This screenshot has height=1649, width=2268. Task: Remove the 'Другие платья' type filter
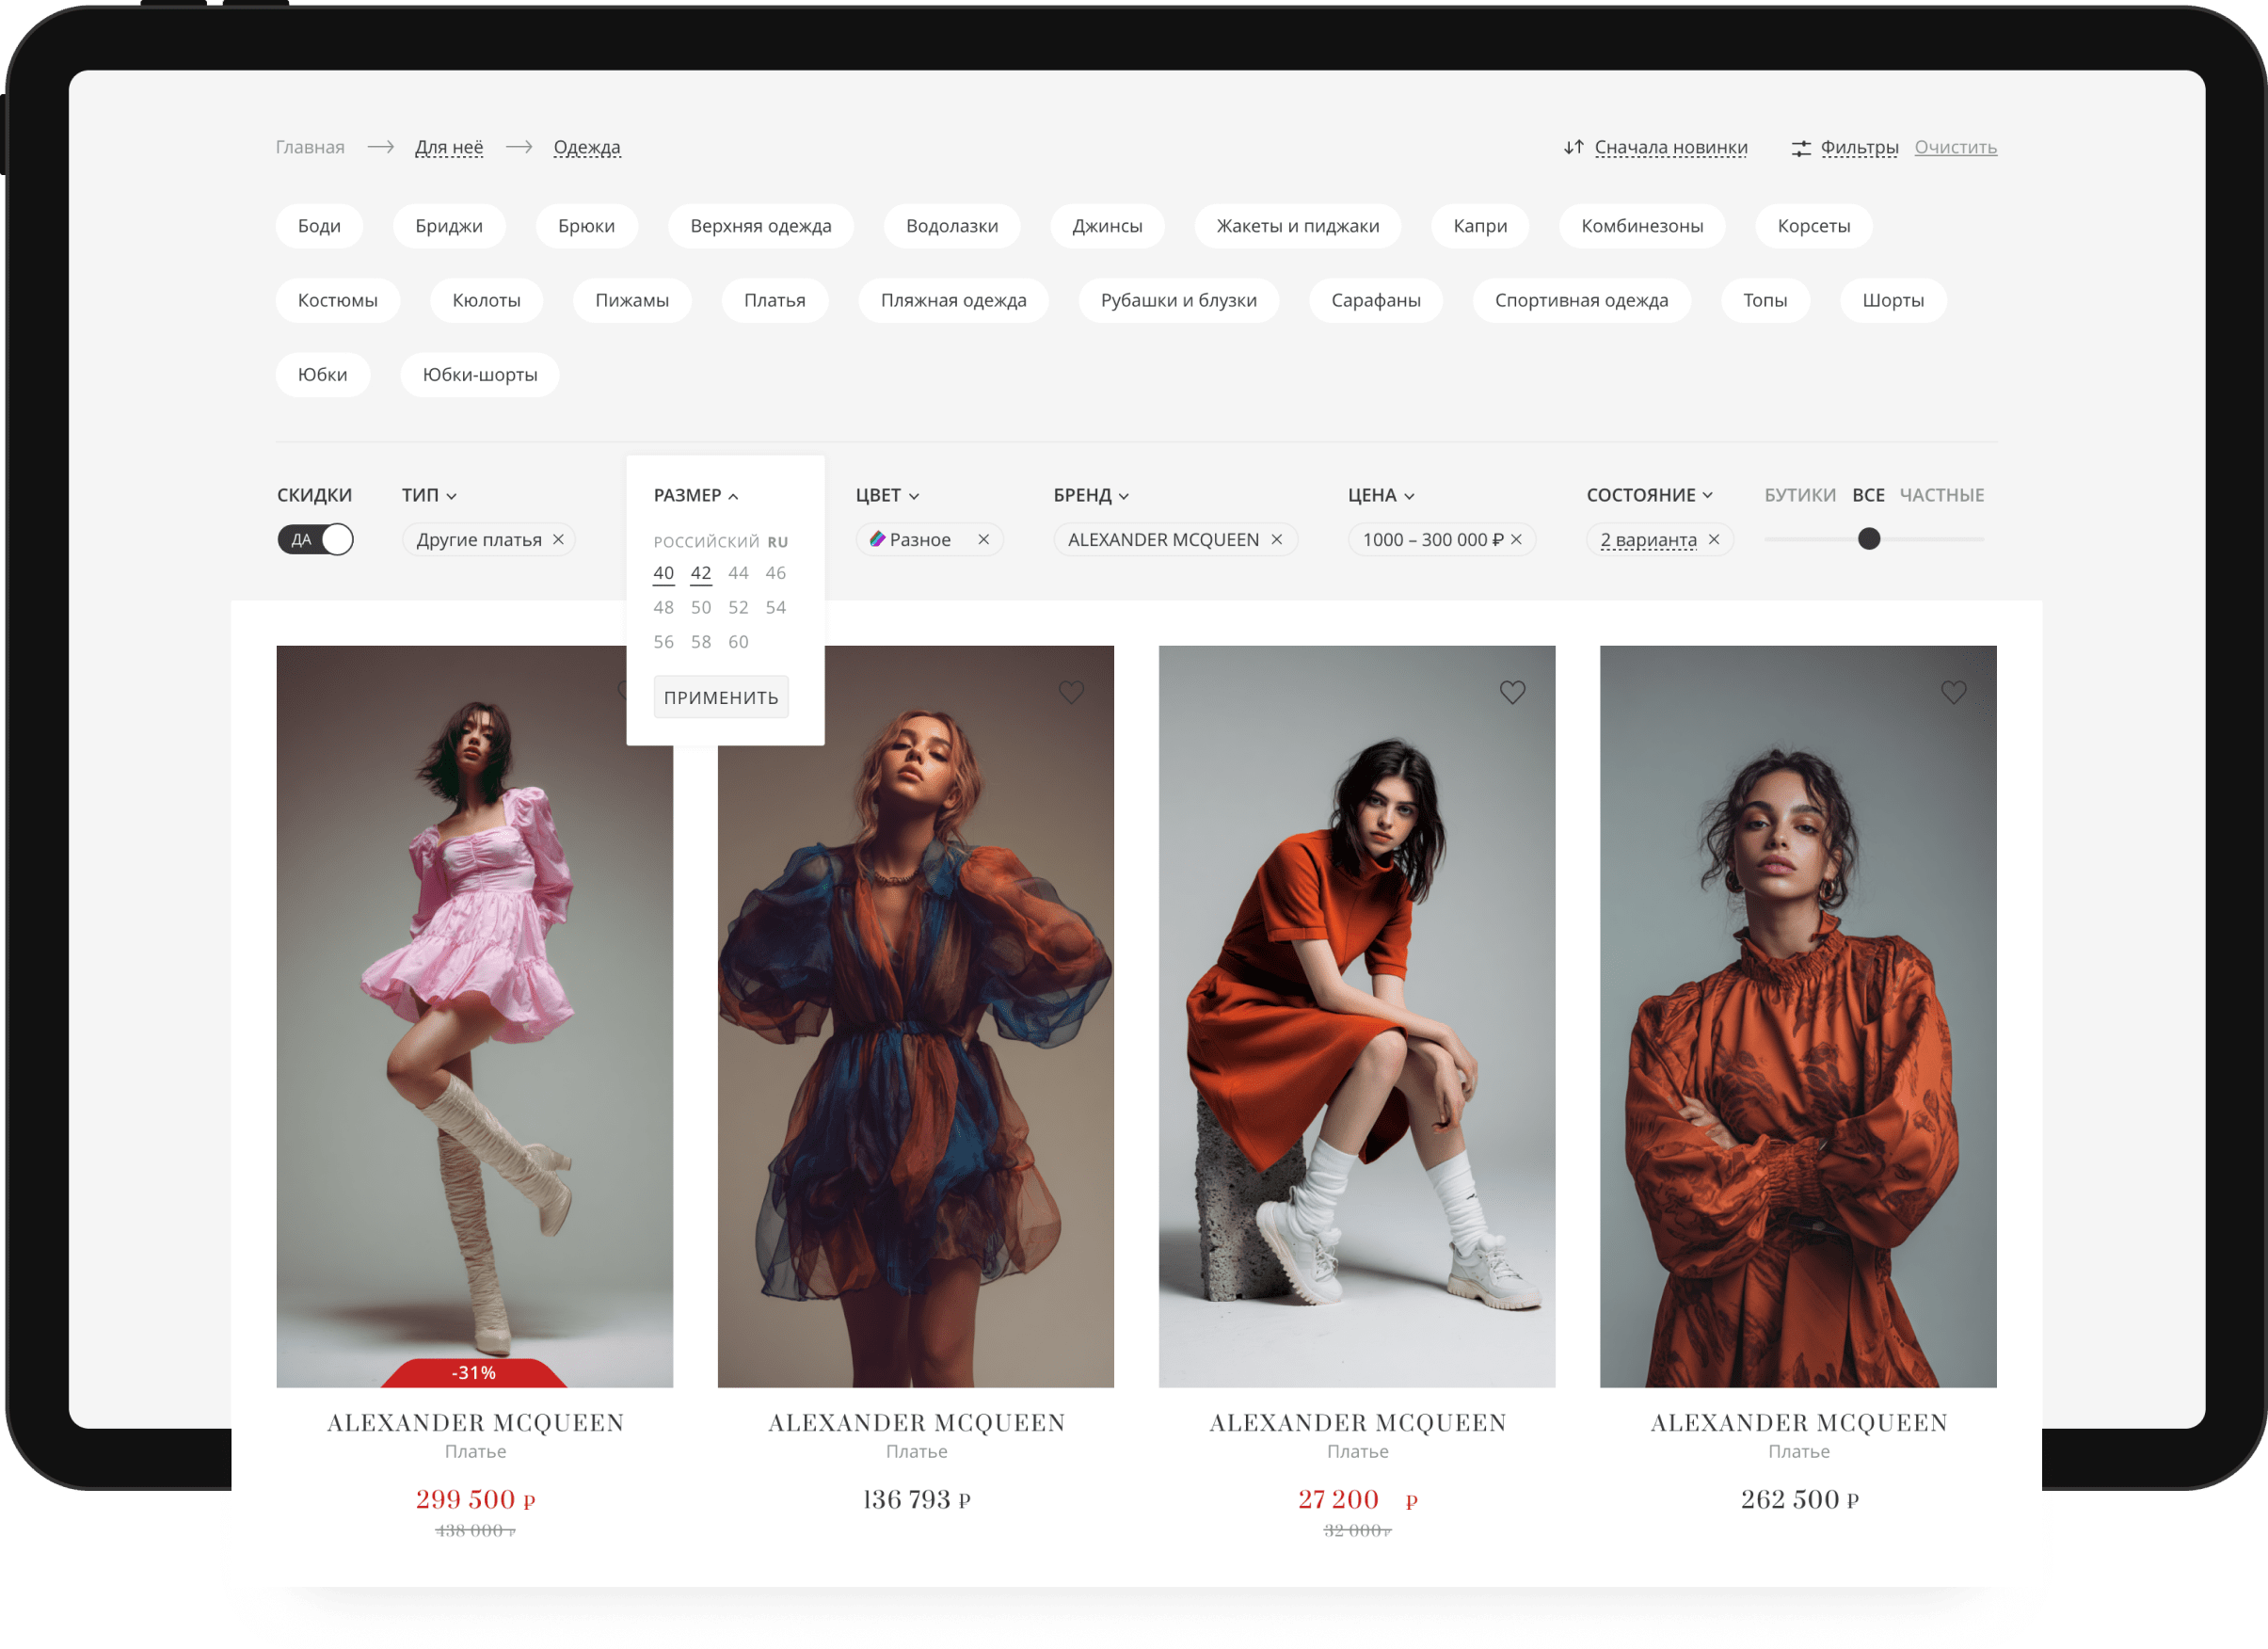[x=559, y=539]
